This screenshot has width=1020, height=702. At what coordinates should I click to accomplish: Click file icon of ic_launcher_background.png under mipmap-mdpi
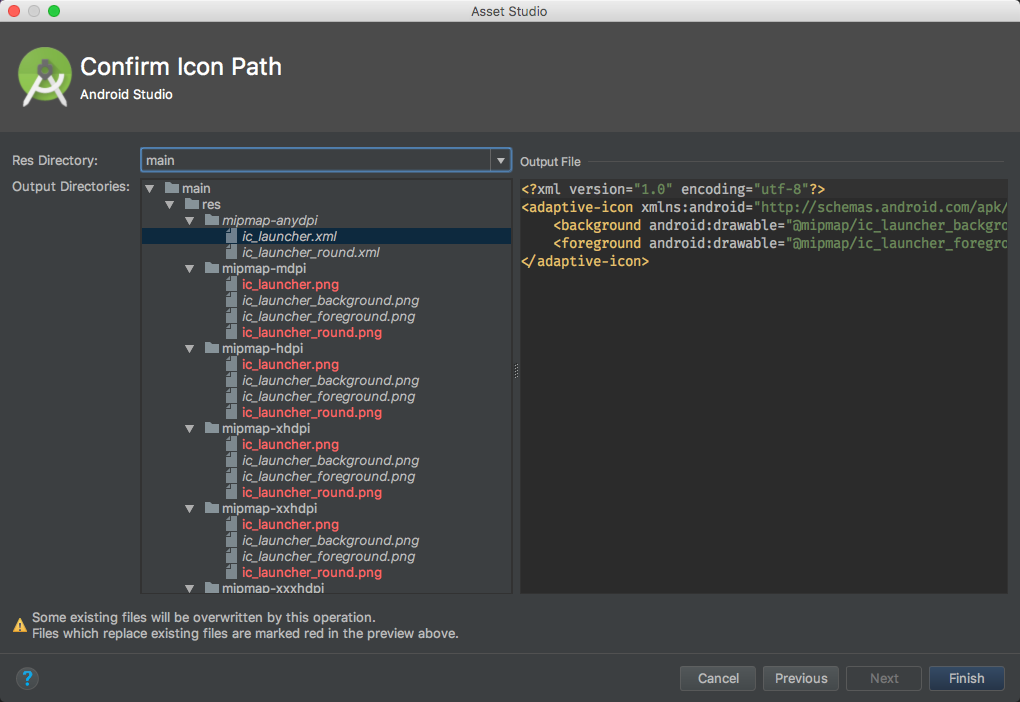point(232,301)
